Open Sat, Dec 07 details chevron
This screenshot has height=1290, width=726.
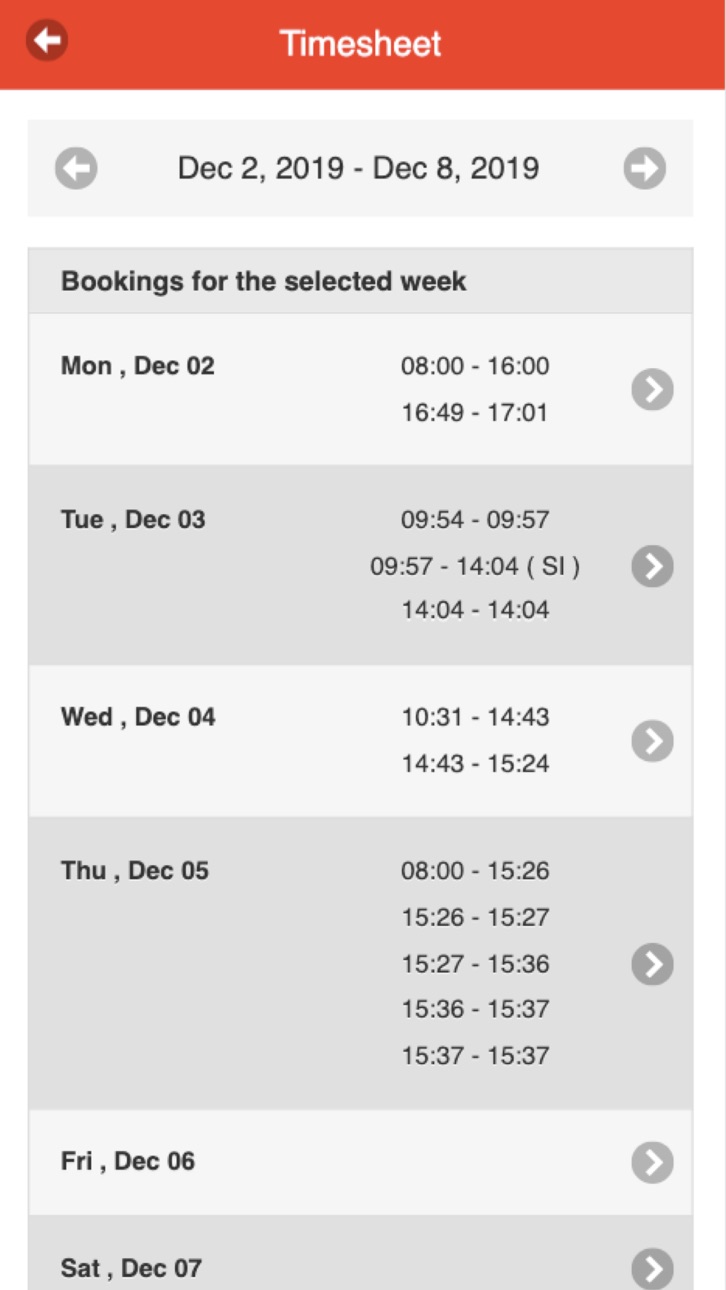[x=652, y=1269]
